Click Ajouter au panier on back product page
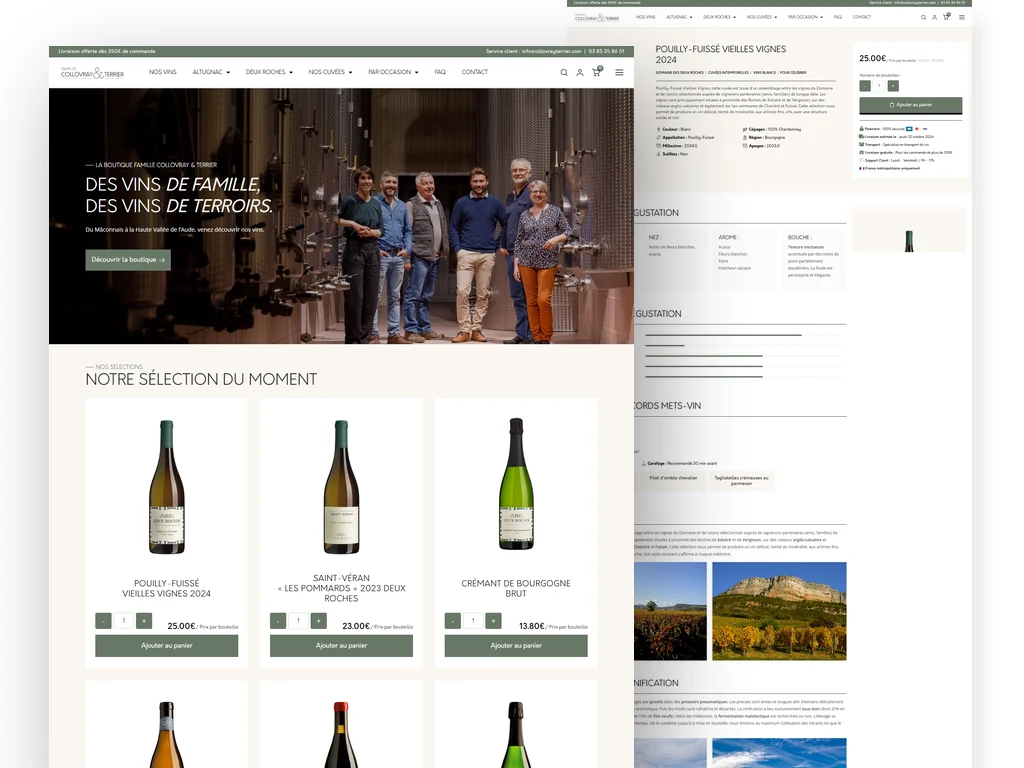 point(910,105)
